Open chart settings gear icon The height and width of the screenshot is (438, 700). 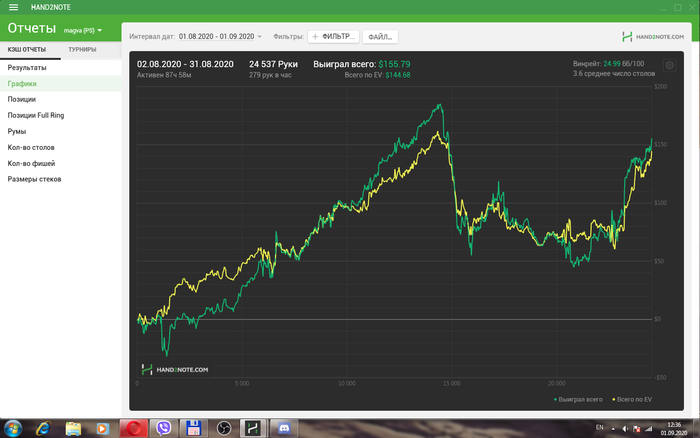[669, 66]
